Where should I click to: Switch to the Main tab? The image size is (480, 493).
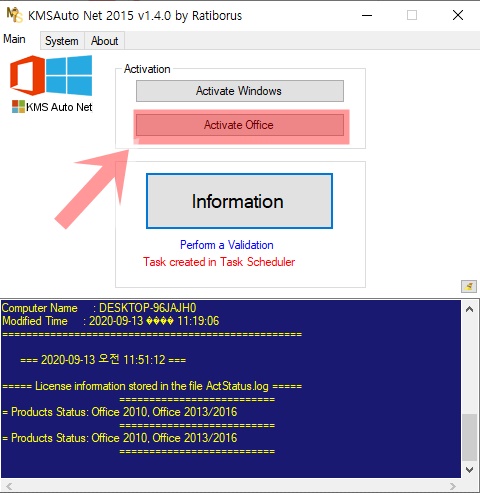click(x=15, y=39)
